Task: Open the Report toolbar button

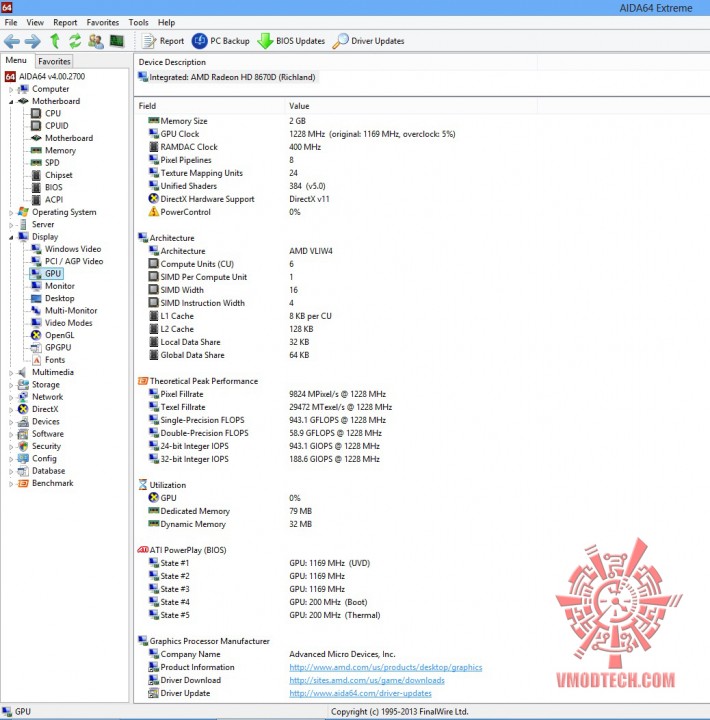Action: (x=163, y=41)
